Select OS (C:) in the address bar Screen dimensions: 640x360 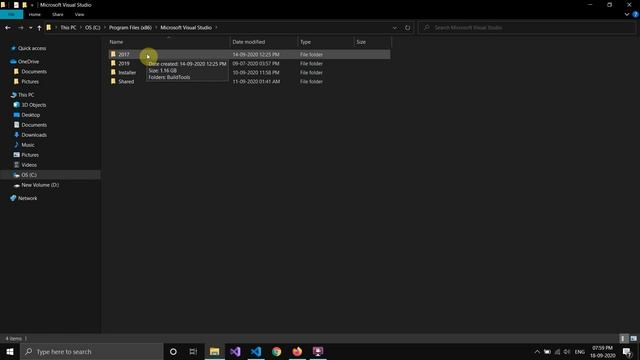click(93, 28)
